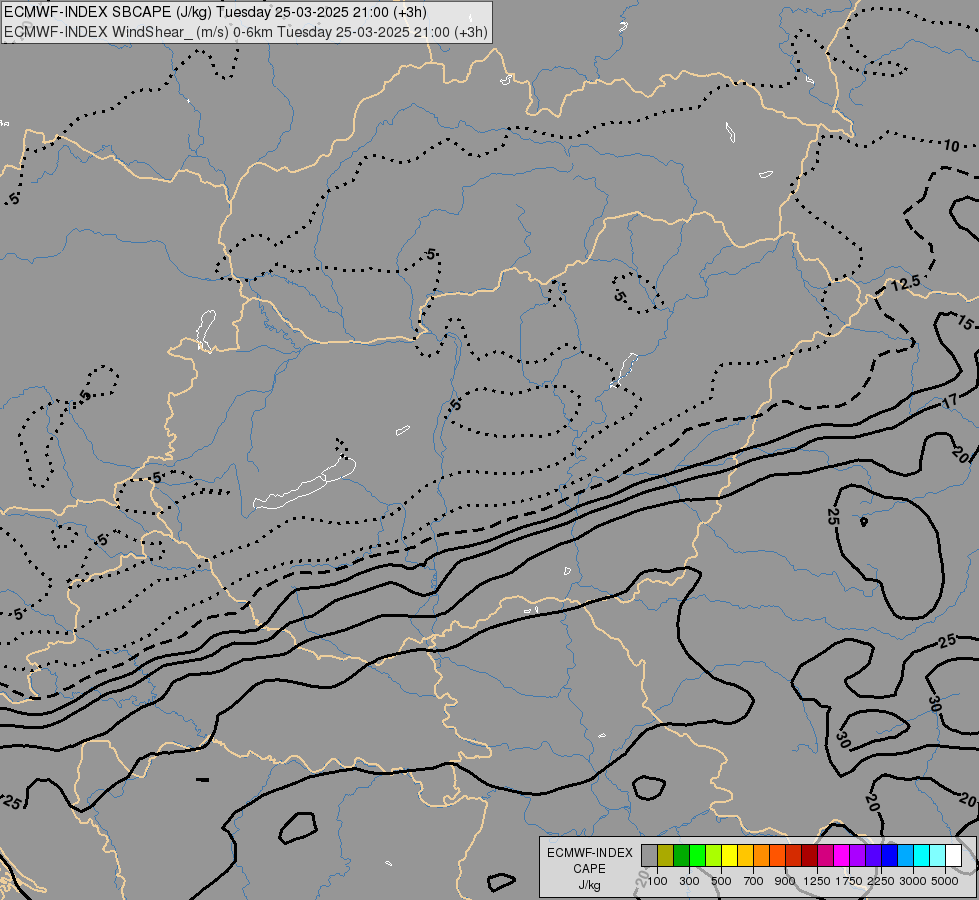Pick the dark green legend swatch
The height and width of the screenshot is (900, 979).
point(682,856)
